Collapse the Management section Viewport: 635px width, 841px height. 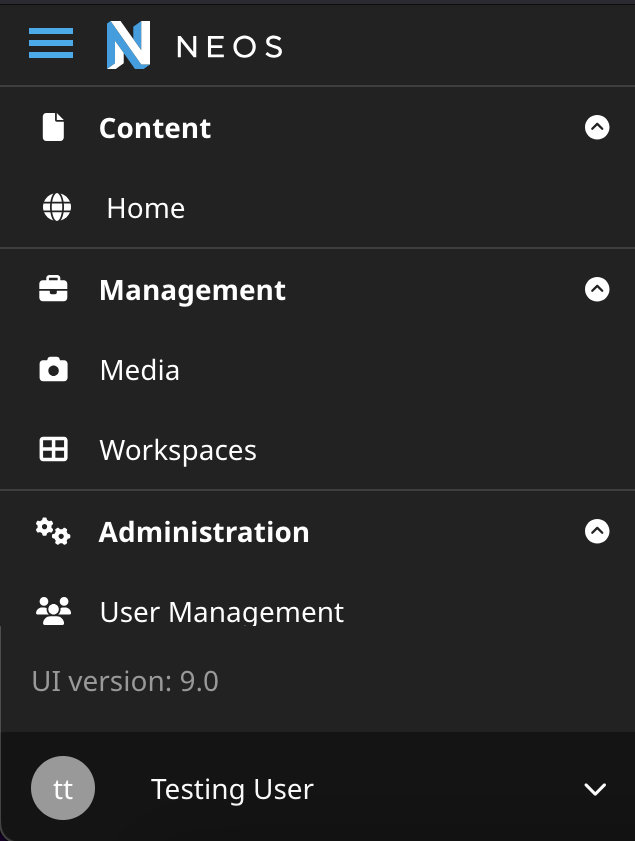click(597, 289)
